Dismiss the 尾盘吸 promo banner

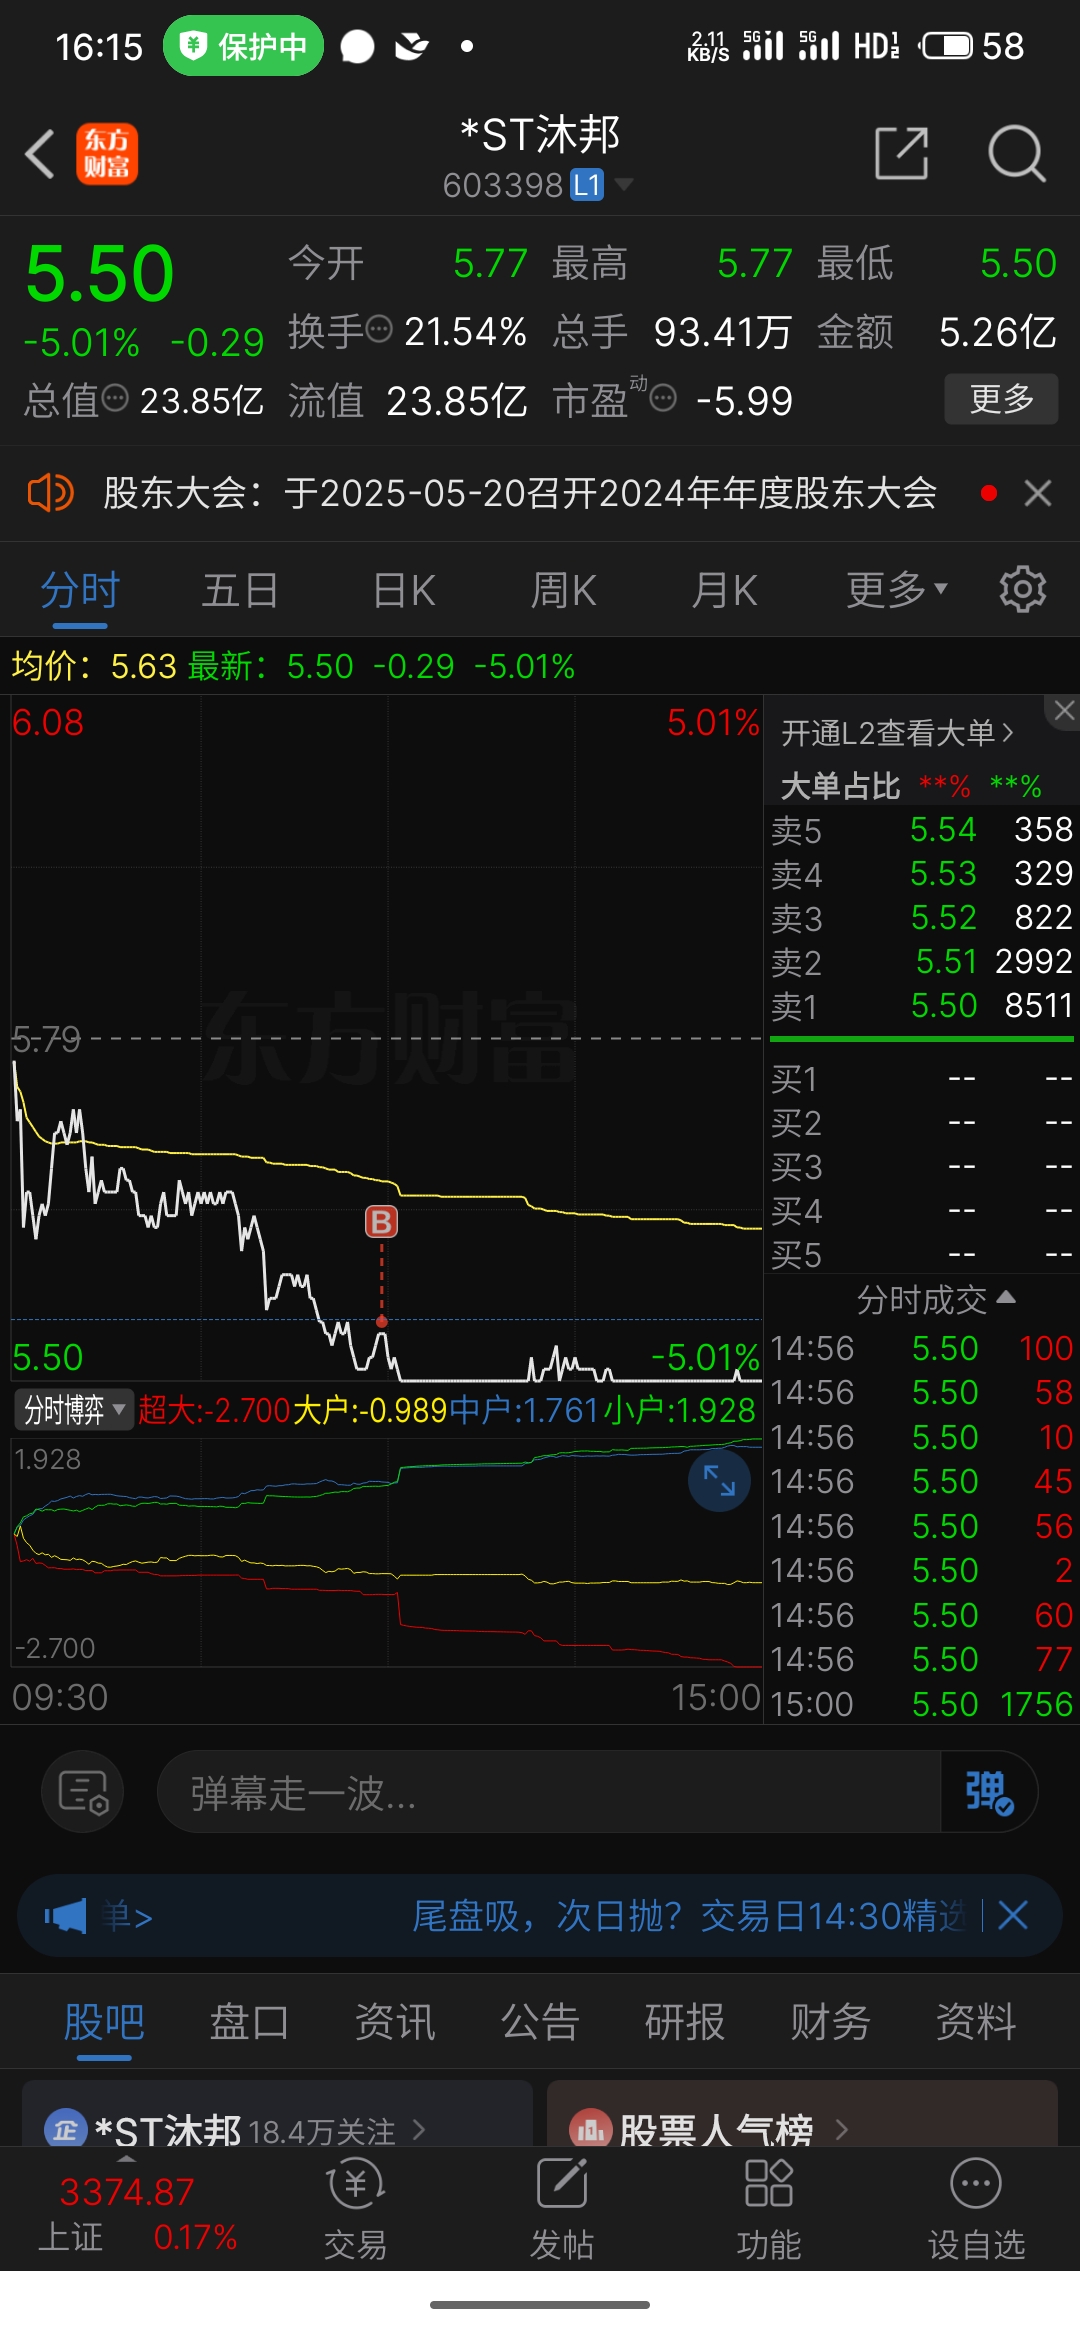click(x=1013, y=1916)
